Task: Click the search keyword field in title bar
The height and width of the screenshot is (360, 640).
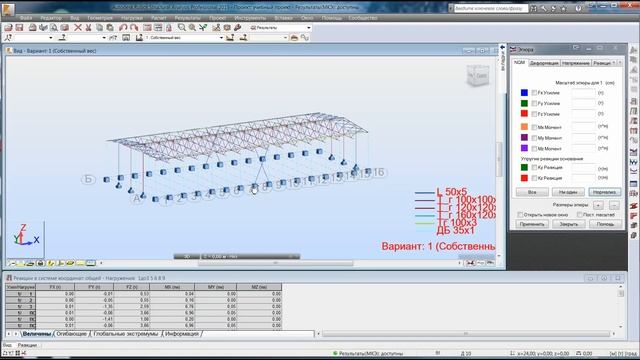Action: click(x=491, y=8)
